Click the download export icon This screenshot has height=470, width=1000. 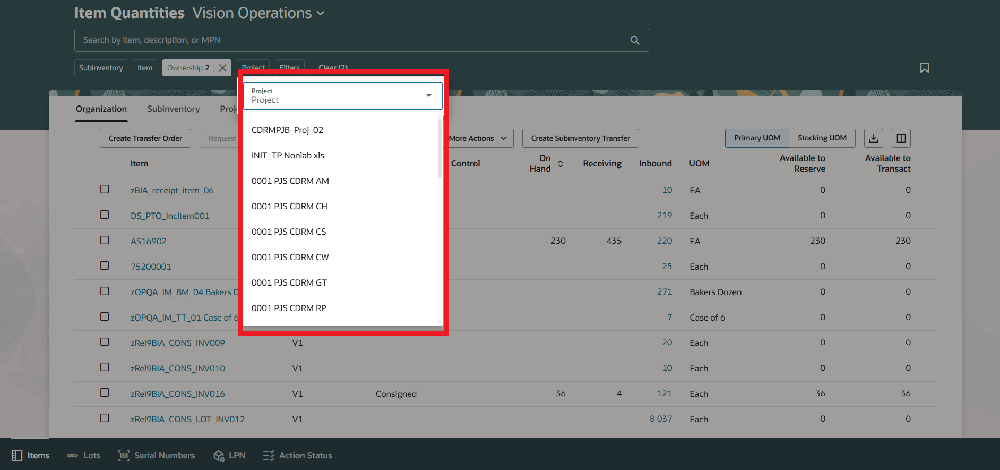(873, 138)
